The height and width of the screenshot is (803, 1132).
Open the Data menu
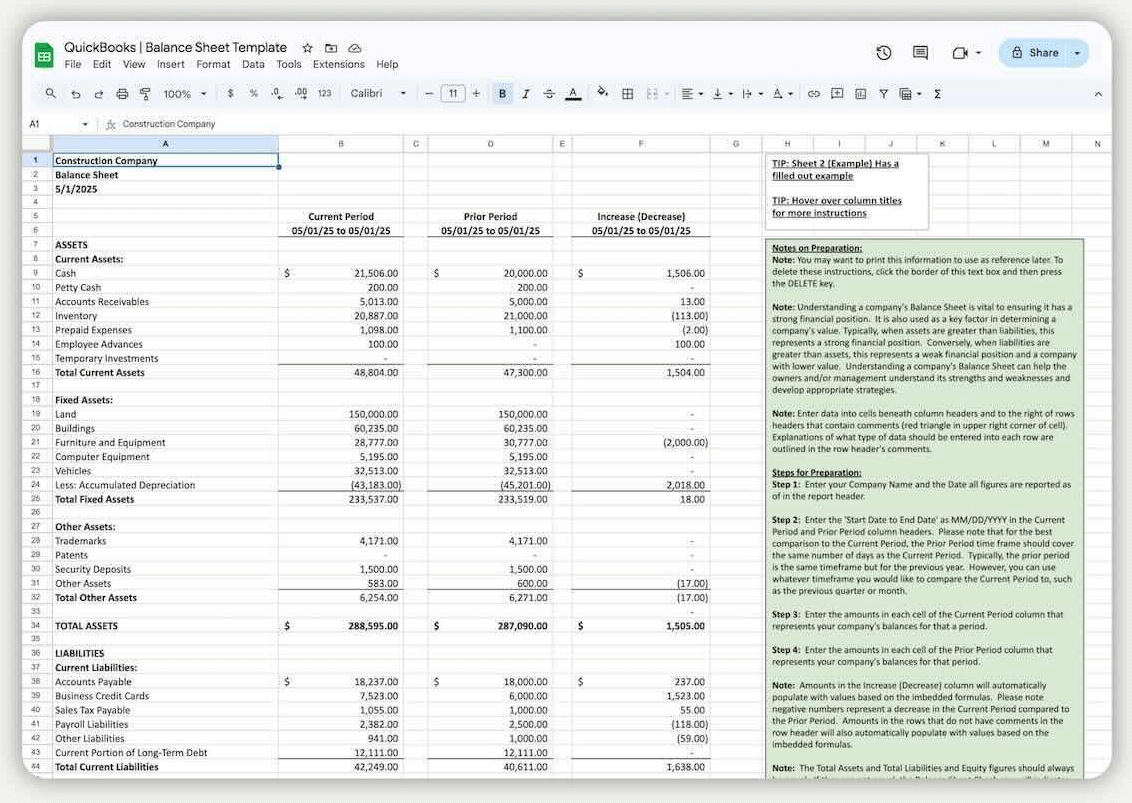point(253,64)
